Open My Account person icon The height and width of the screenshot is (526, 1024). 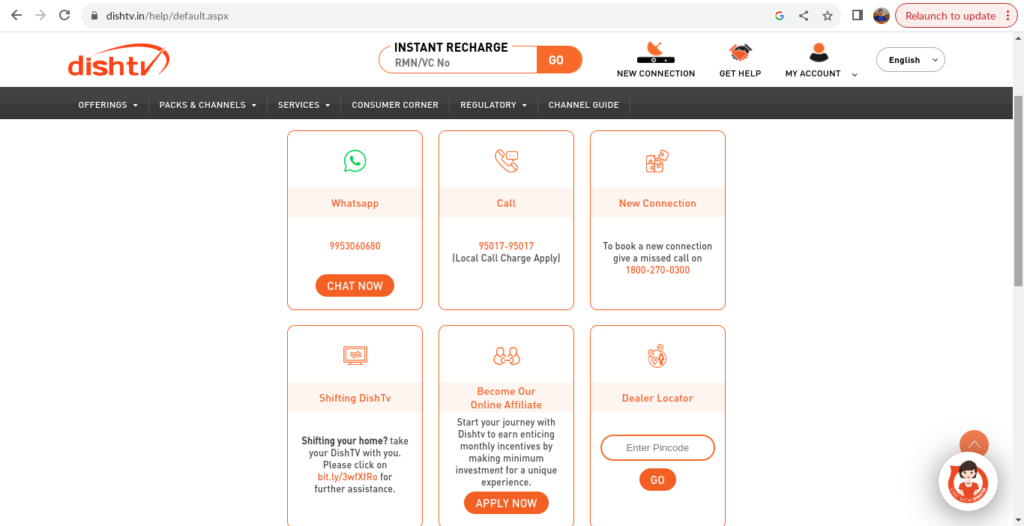coord(818,52)
